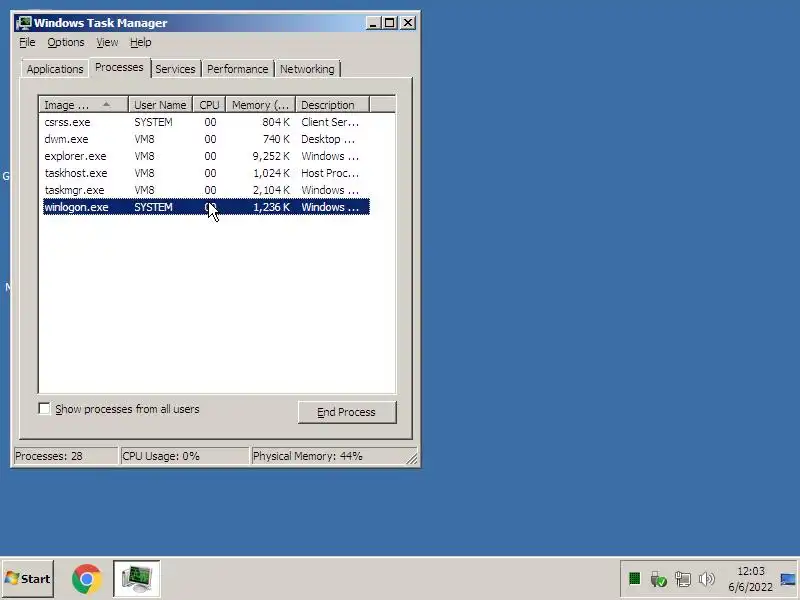Click the Task Manager title bar icon
The image size is (800, 600).
23,23
